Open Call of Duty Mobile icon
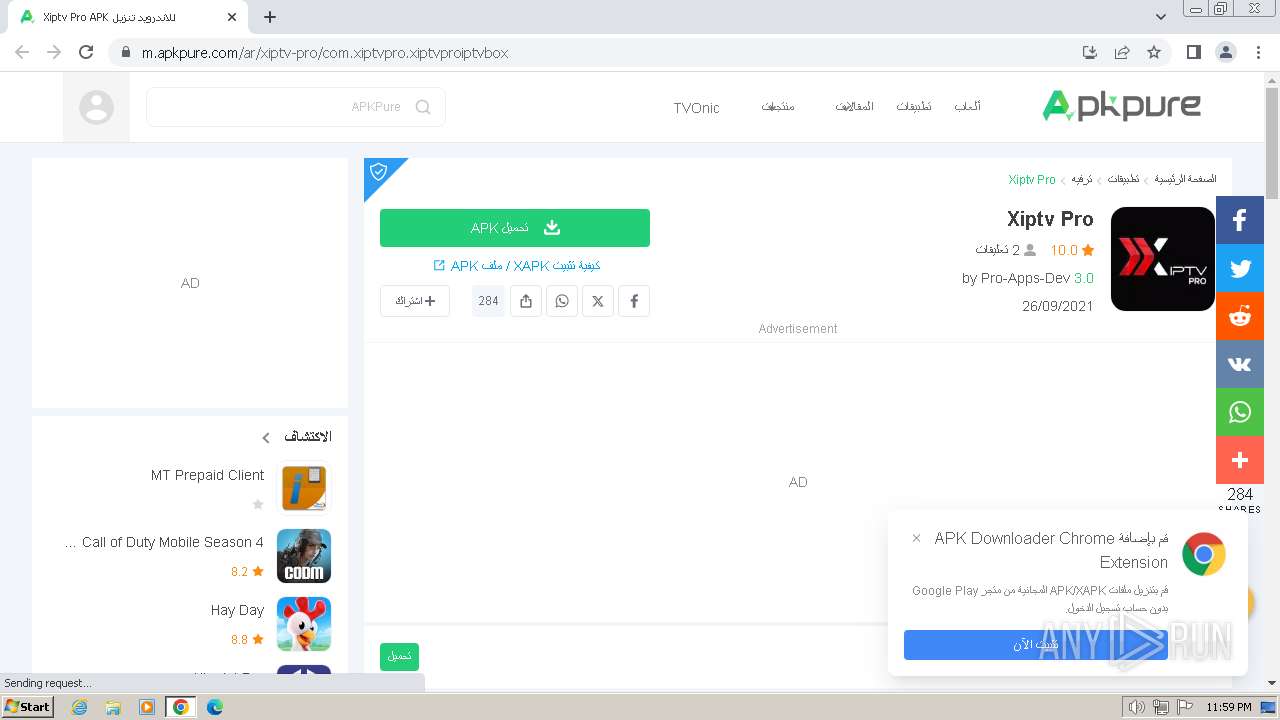Image resolution: width=1280 pixels, height=720 pixels. click(303, 556)
